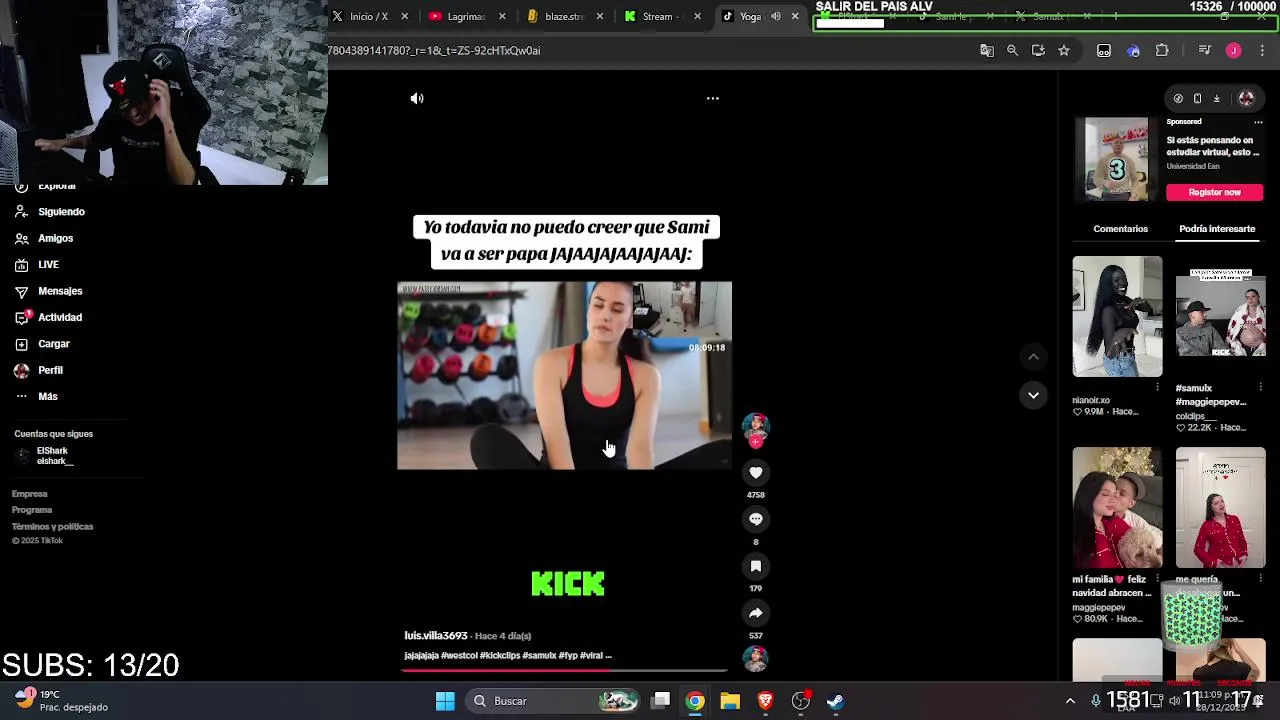This screenshot has width=1280, height=720.
Task: Click the Register now ad button
Action: (1214, 192)
